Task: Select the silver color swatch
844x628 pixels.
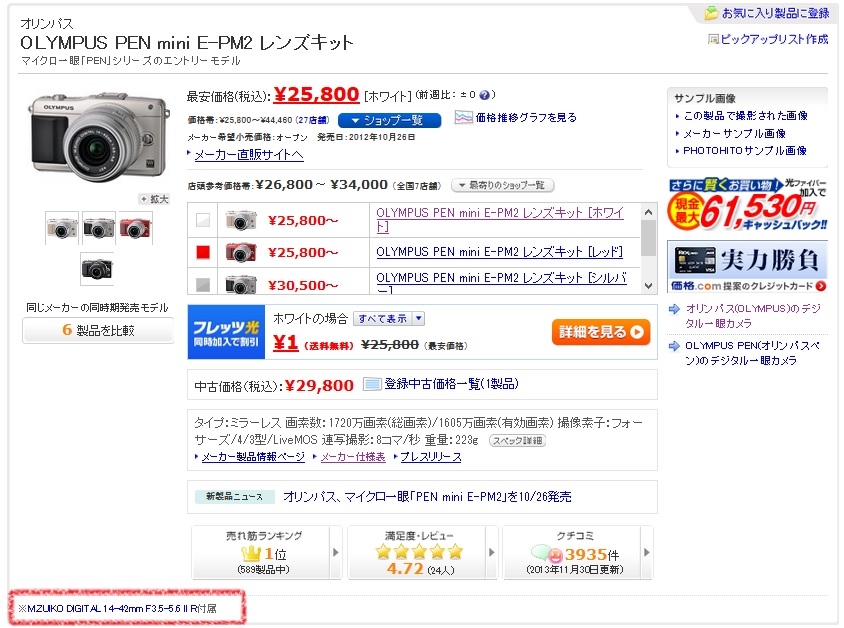Action: (x=203, y=285)
